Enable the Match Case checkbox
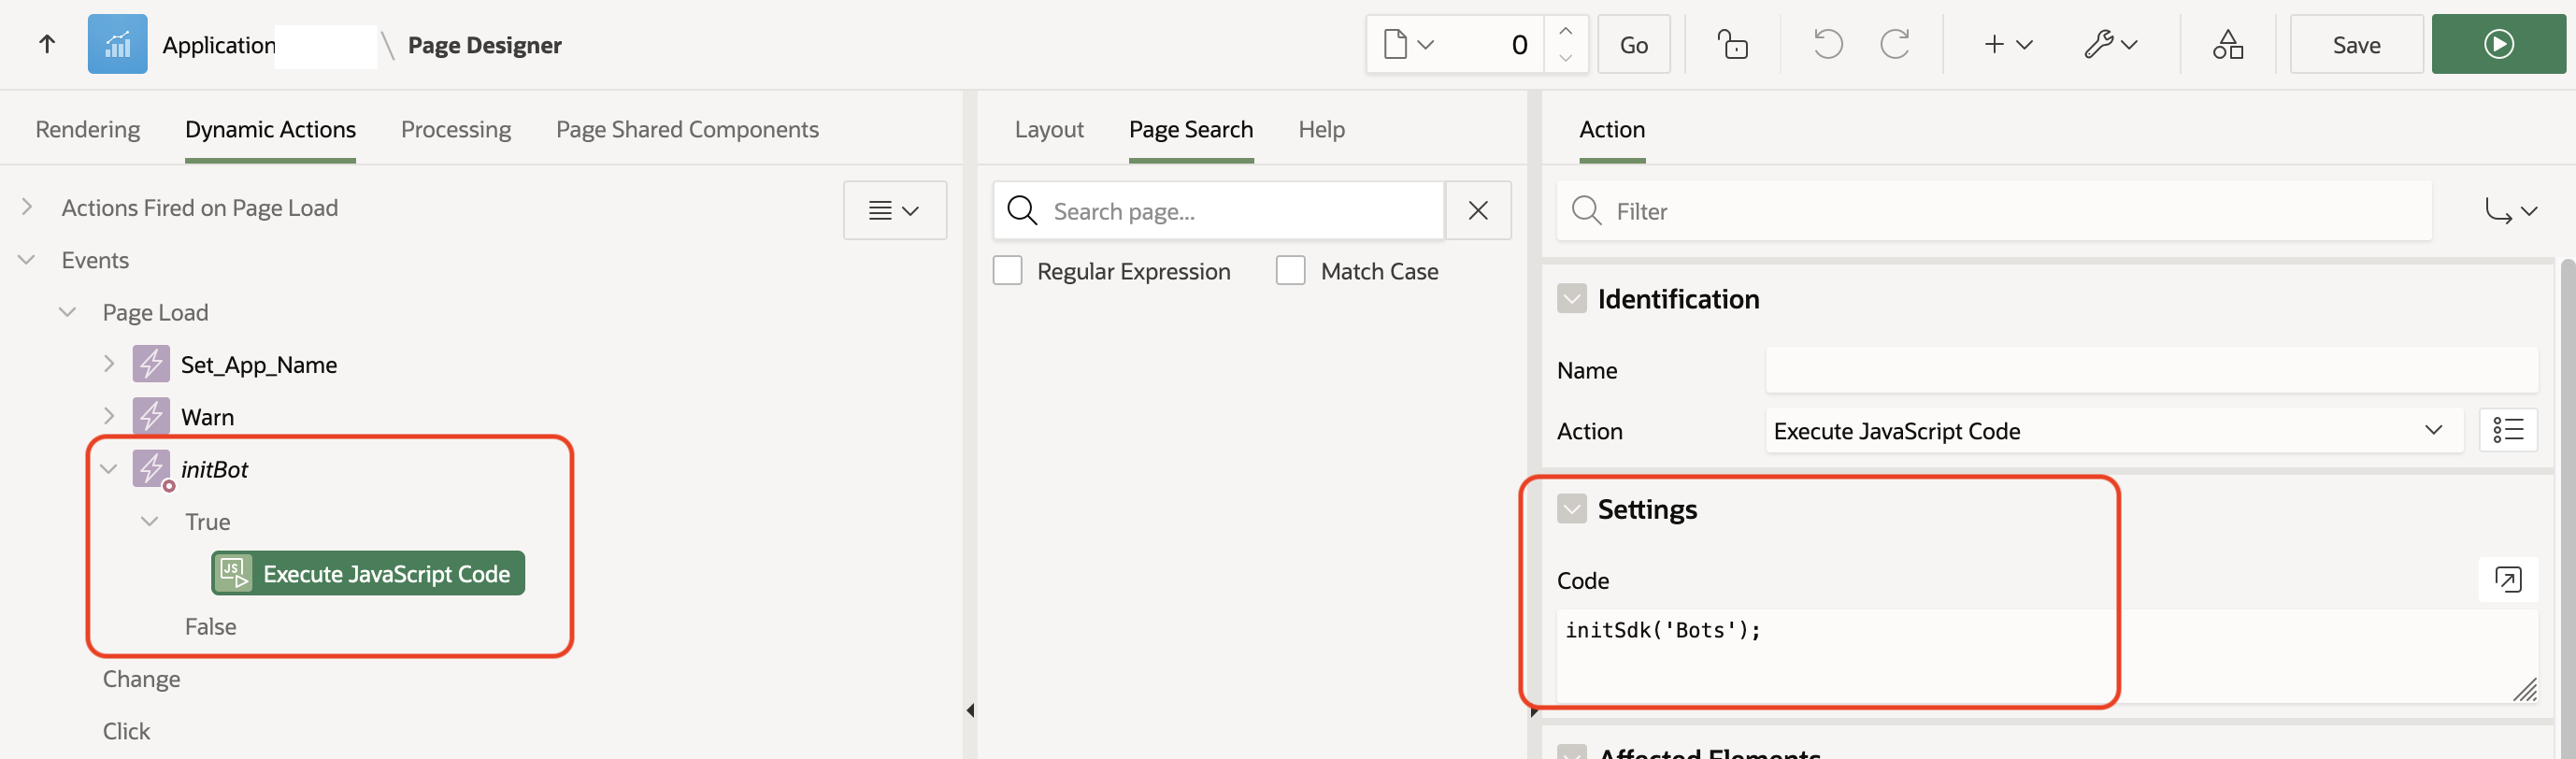Viewport: 2576px width, 759px height. [1290, 271]
